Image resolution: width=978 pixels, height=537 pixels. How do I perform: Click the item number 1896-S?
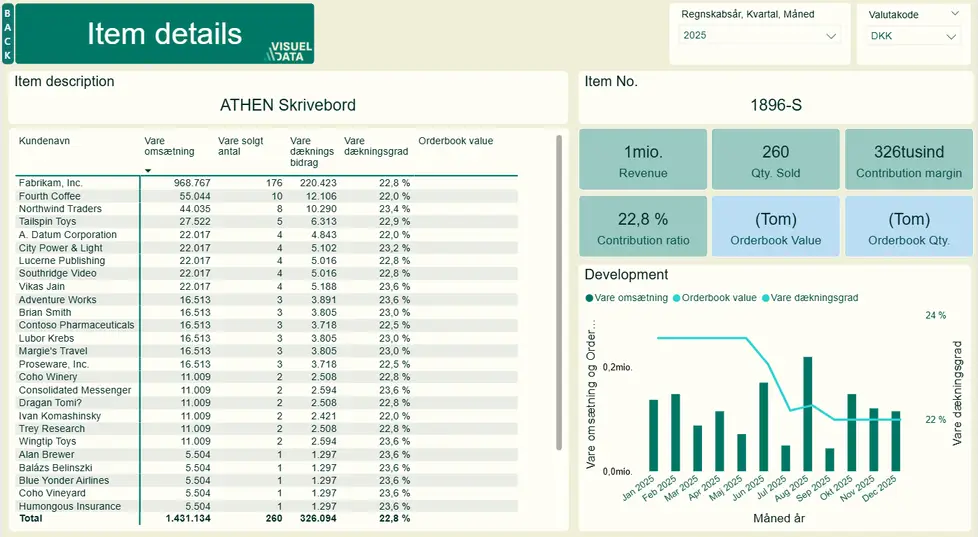coord(776,105)
